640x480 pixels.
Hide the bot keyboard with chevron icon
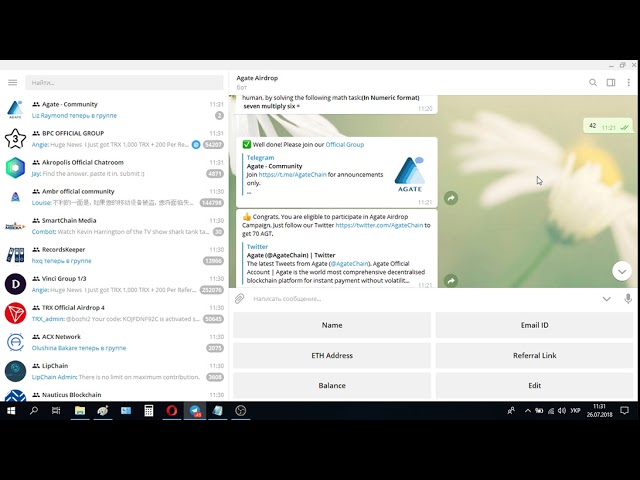[607, 299]
